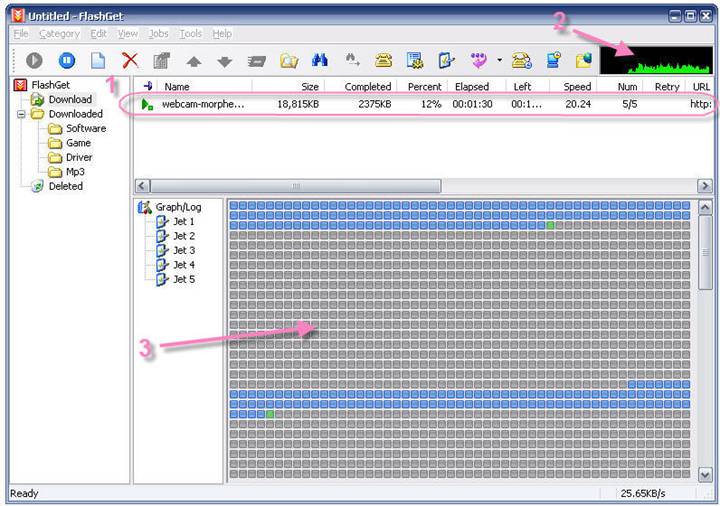Click the binoculars Find icon

(x=320, y=60)
